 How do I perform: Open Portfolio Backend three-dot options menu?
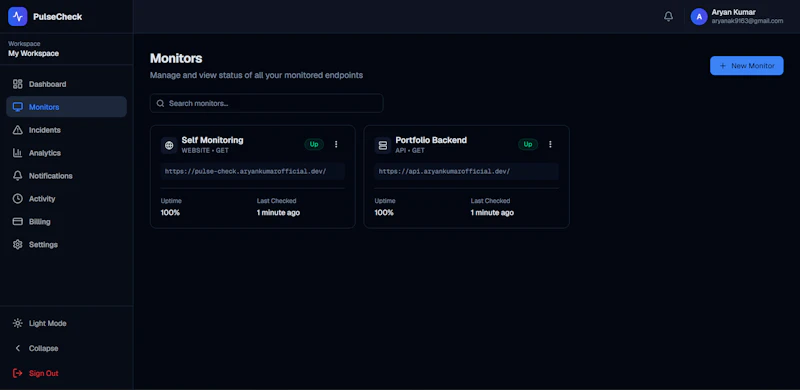tap(550, 144)
